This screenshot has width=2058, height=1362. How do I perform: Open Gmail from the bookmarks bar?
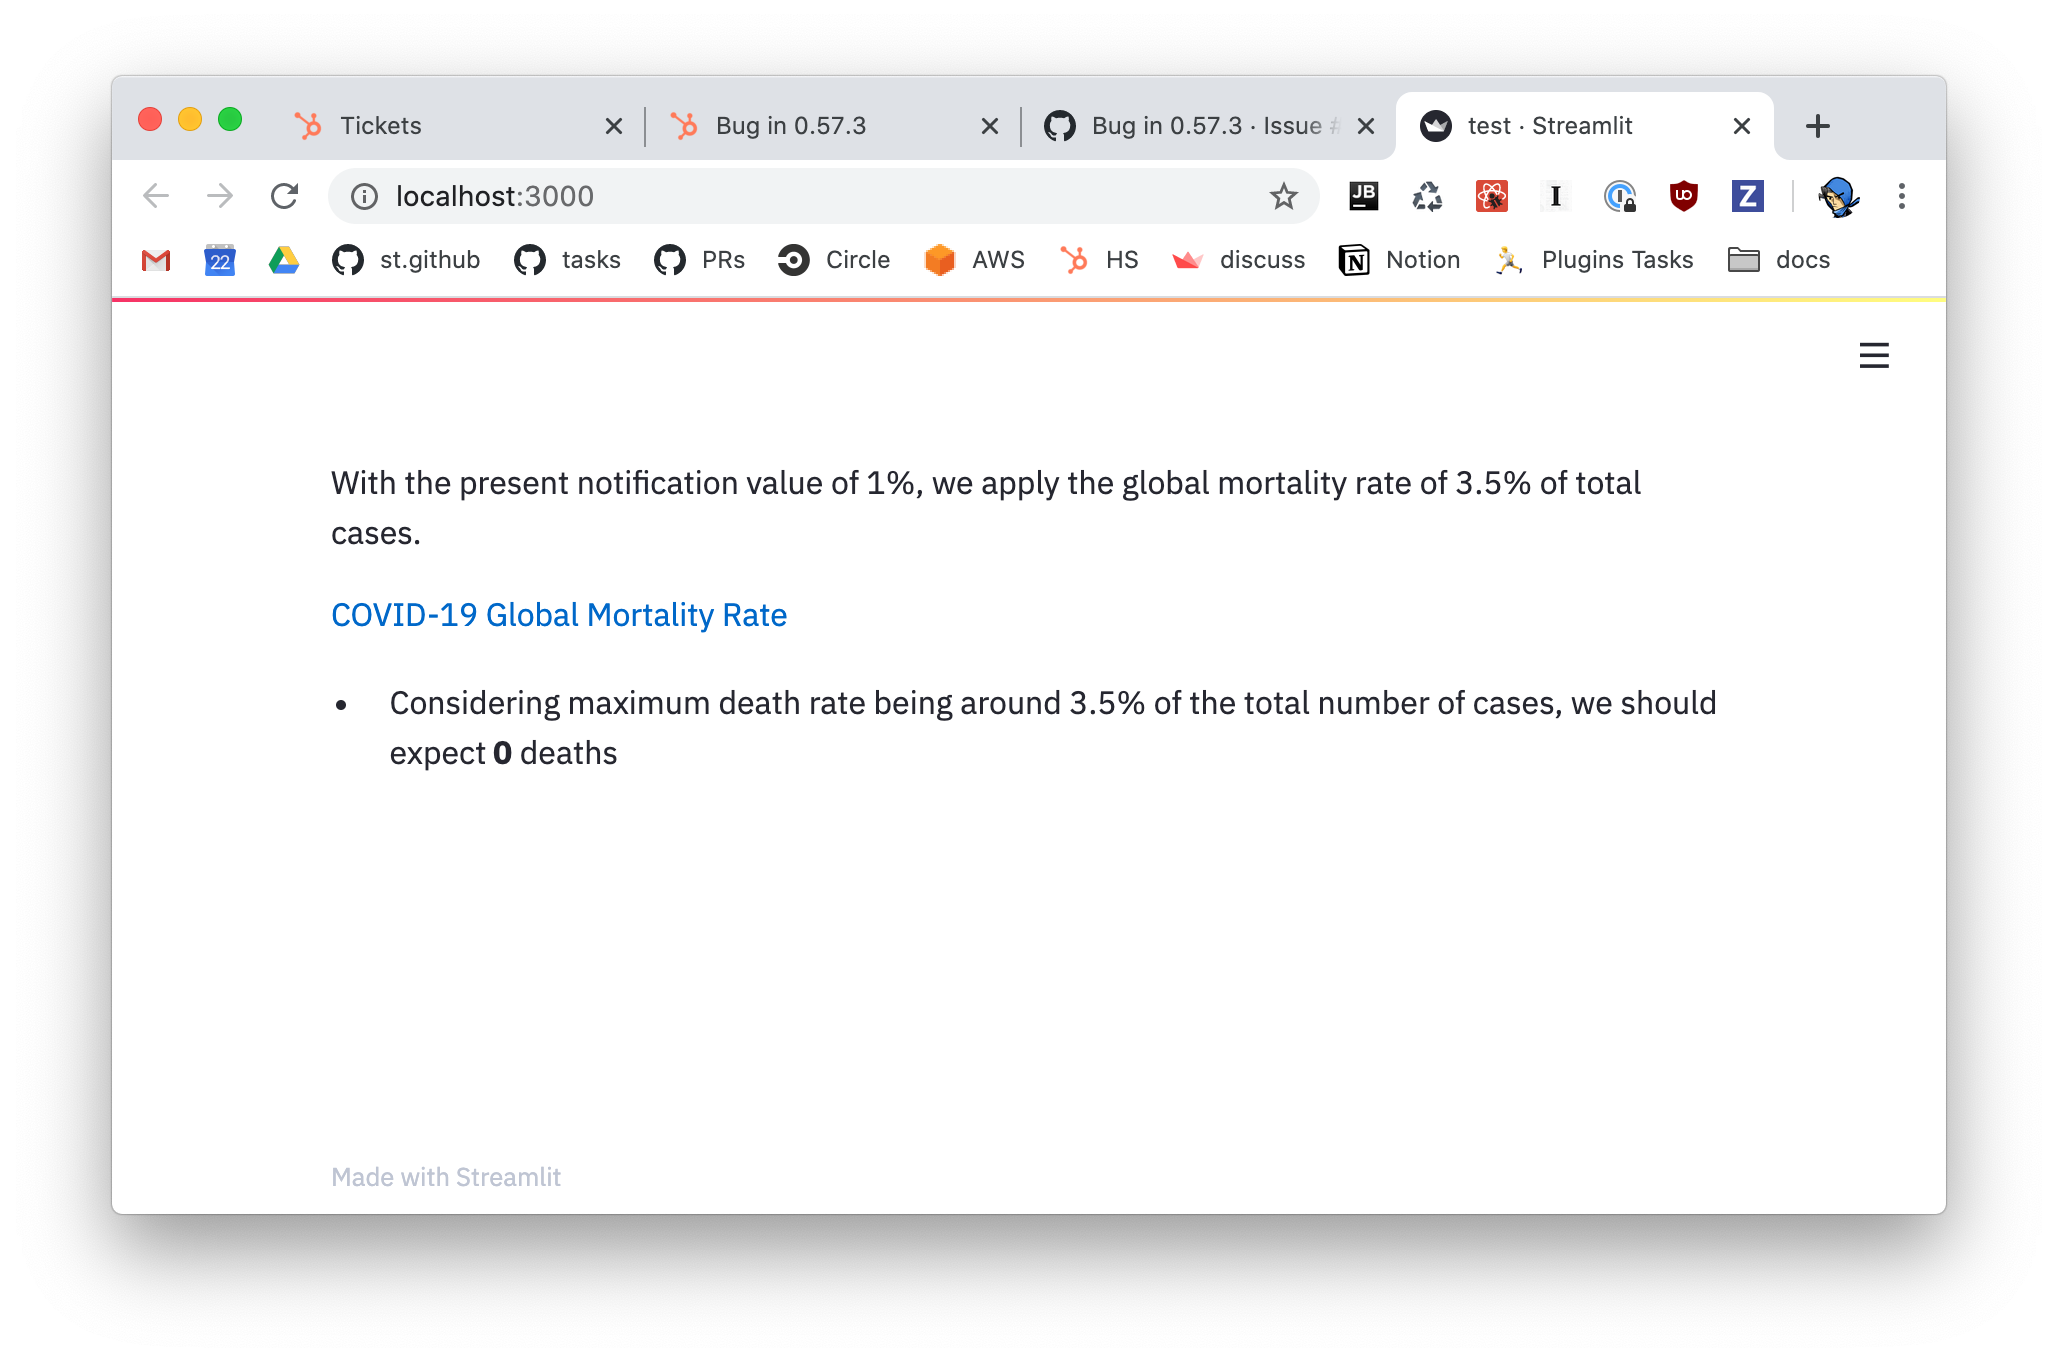tap(155, 260)
